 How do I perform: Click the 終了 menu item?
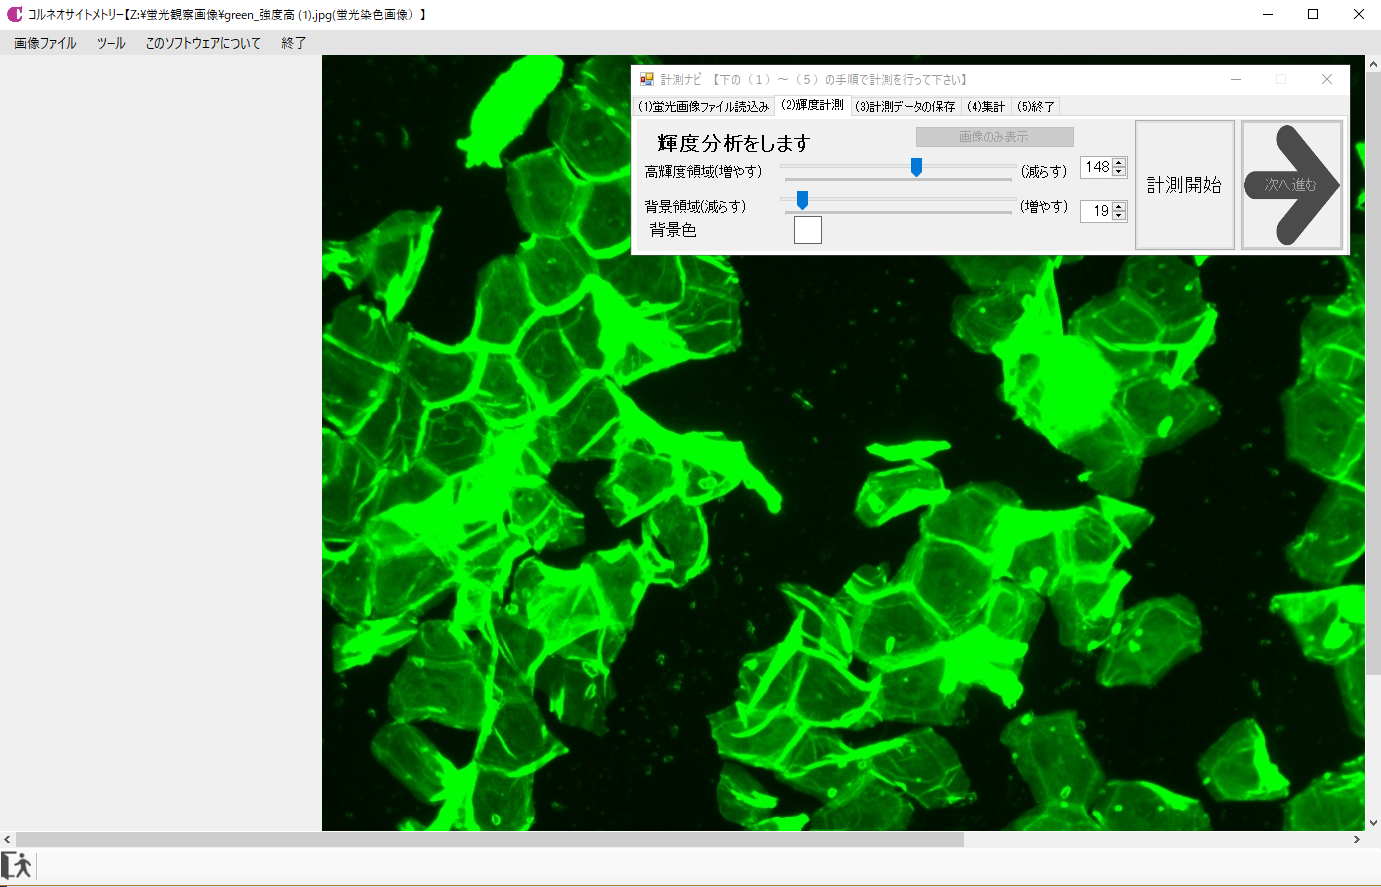pos(294,43)
